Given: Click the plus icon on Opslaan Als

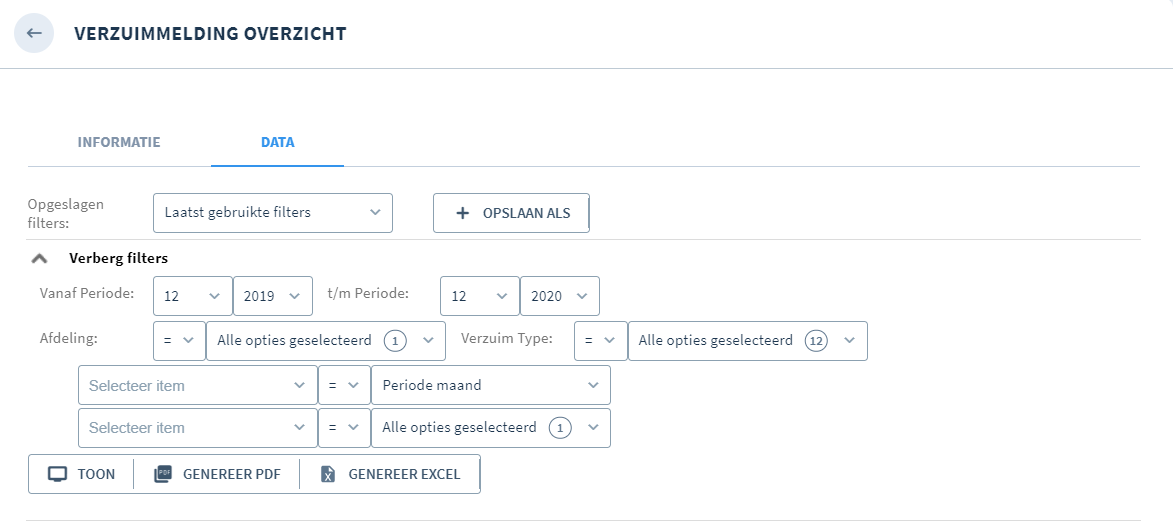Looking at the screenshot, I should 463,213.
